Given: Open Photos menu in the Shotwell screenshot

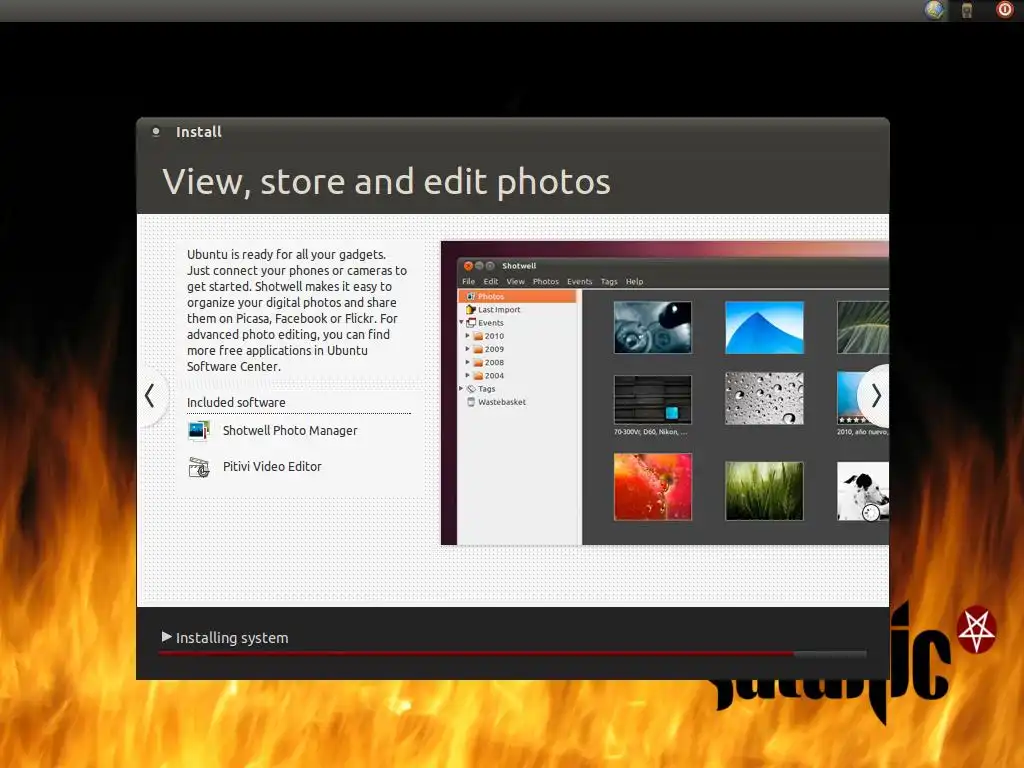Looking at the screenshot, I should 546,281.
